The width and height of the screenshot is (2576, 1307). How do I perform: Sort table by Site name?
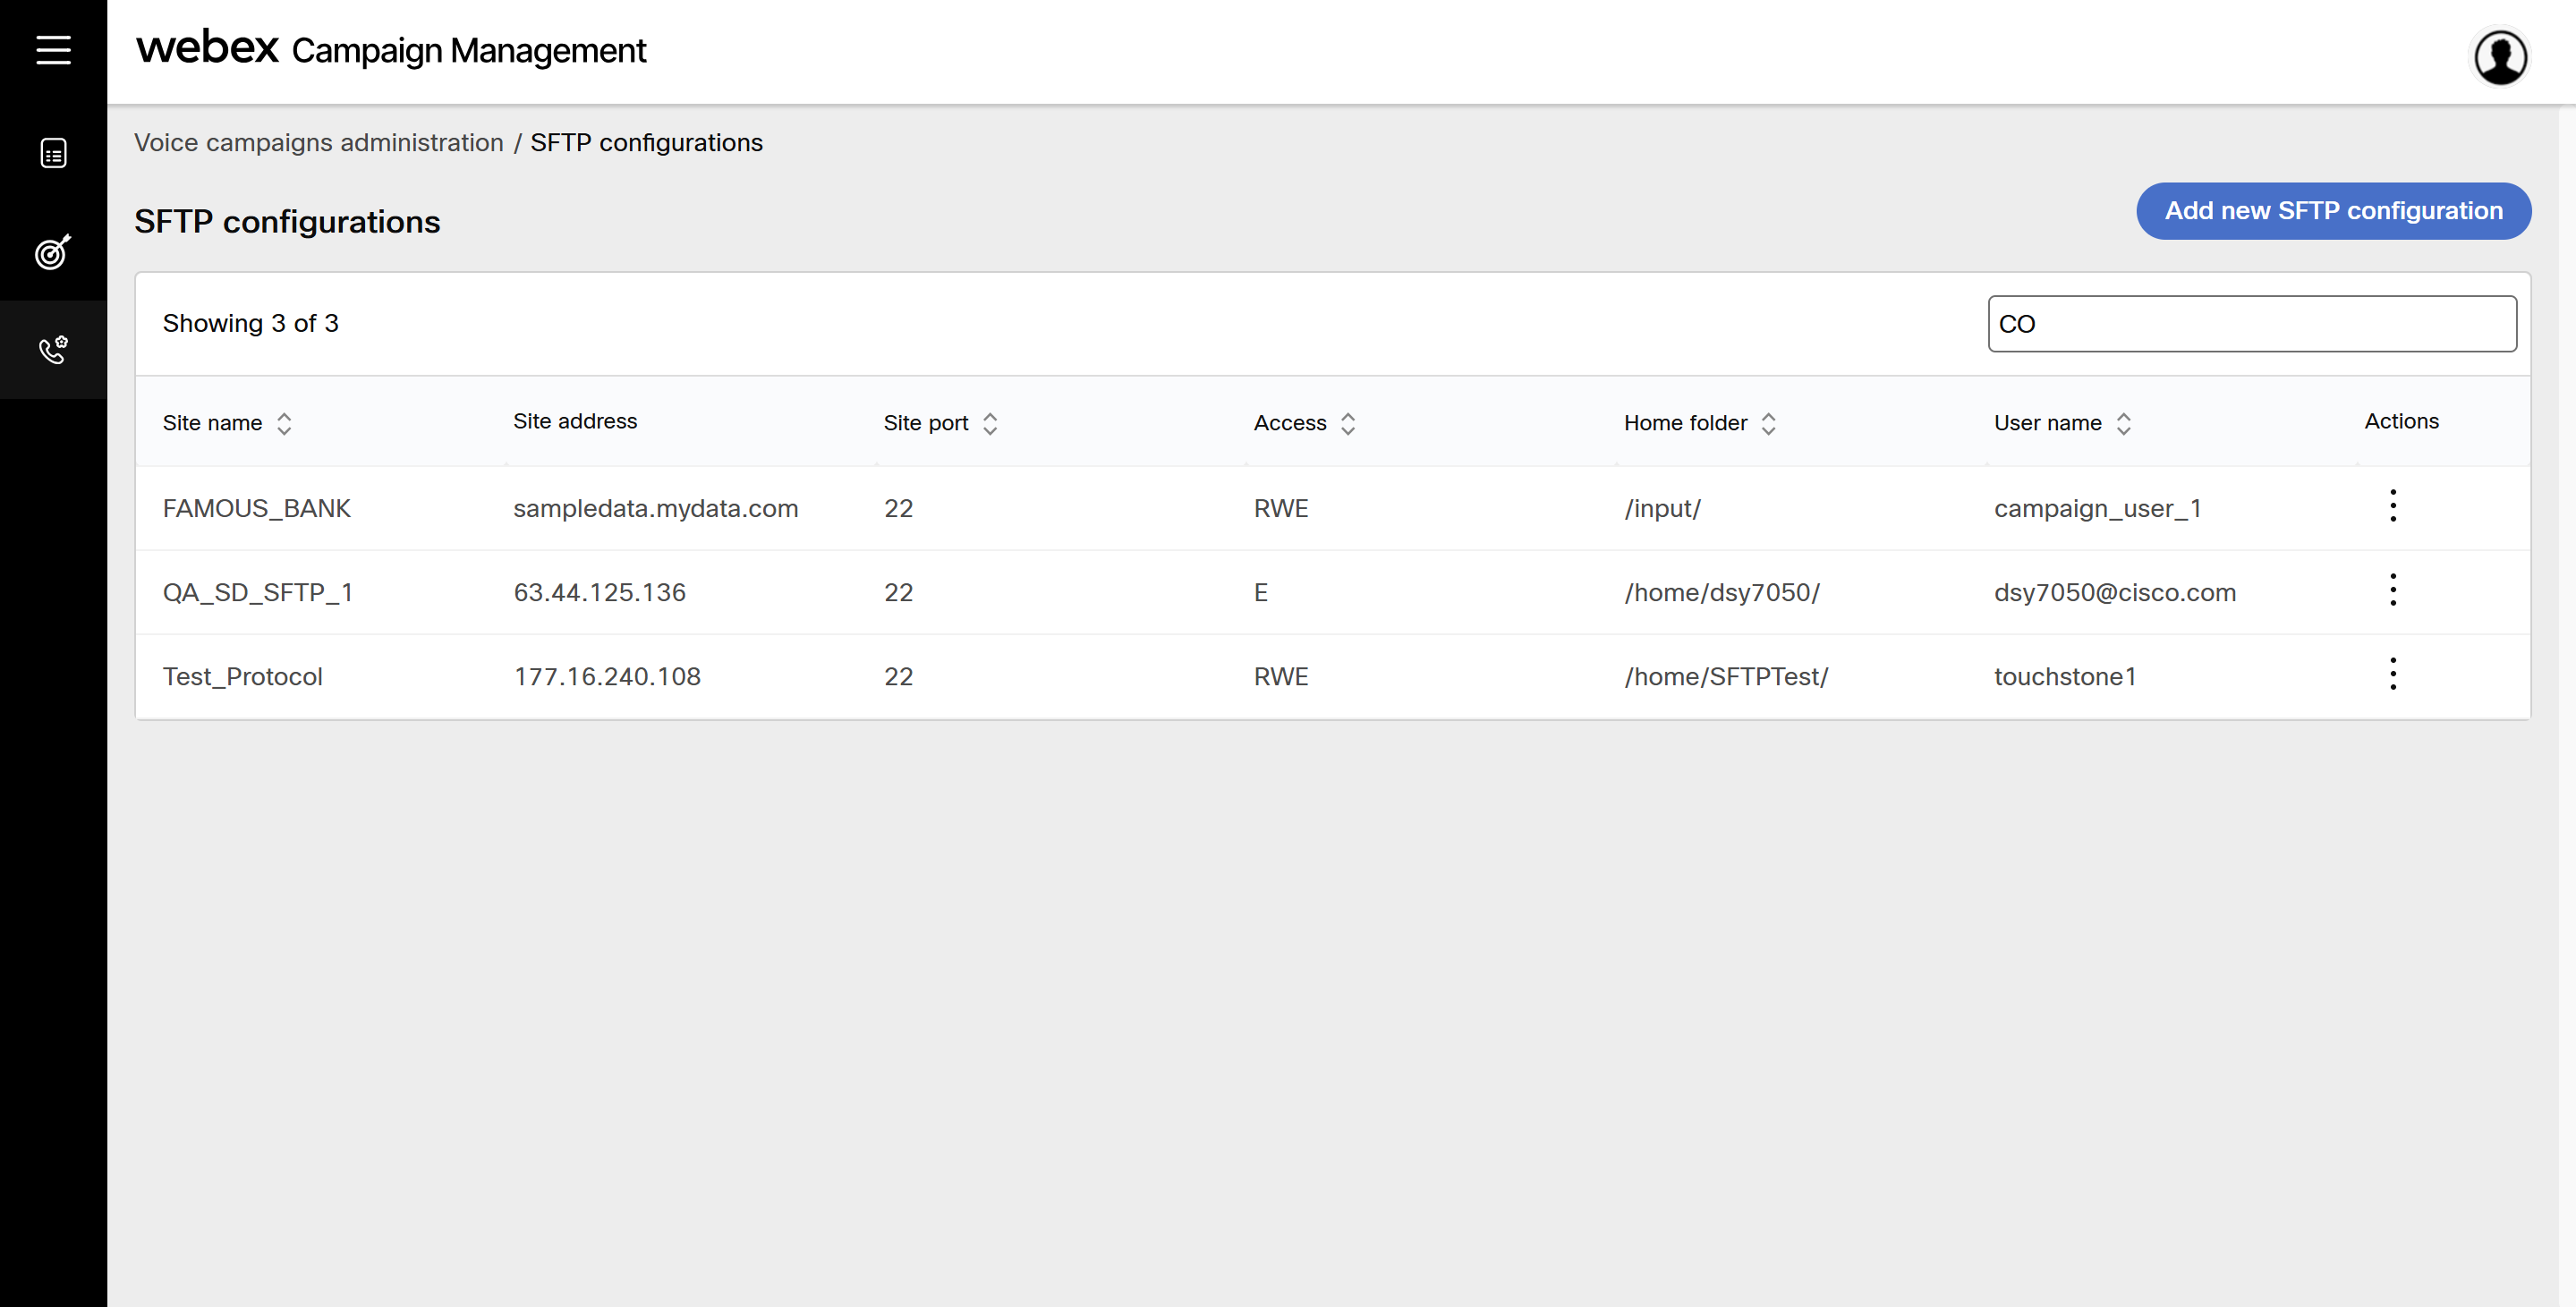(x=284, y=423)
